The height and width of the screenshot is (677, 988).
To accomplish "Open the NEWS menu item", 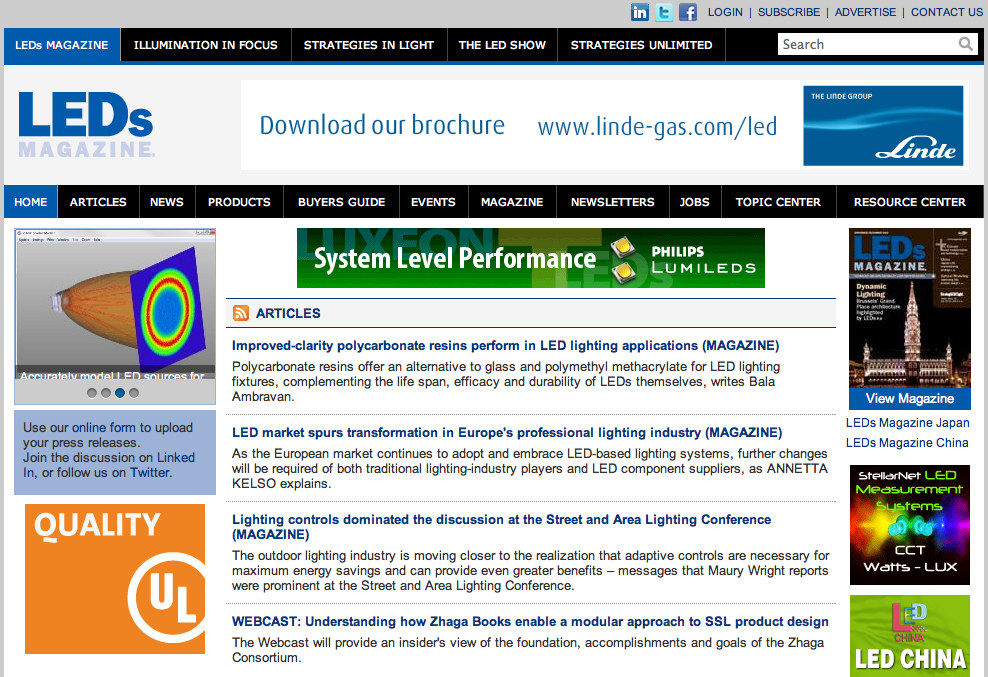I will pos(167,202).
